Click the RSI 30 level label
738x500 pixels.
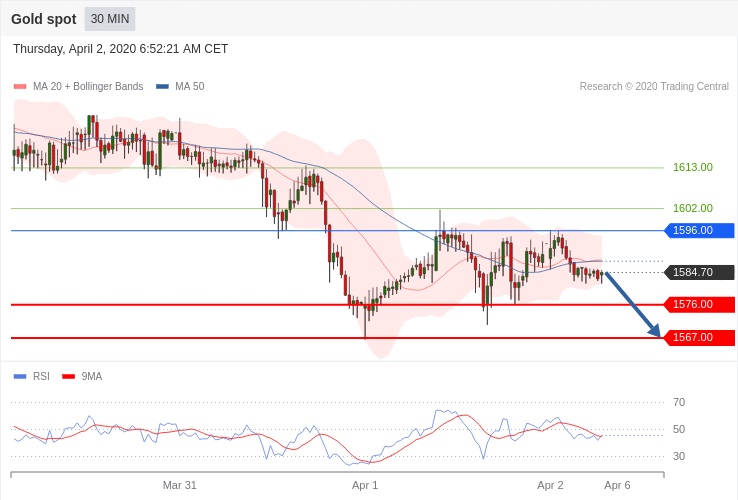click(679, 456)
